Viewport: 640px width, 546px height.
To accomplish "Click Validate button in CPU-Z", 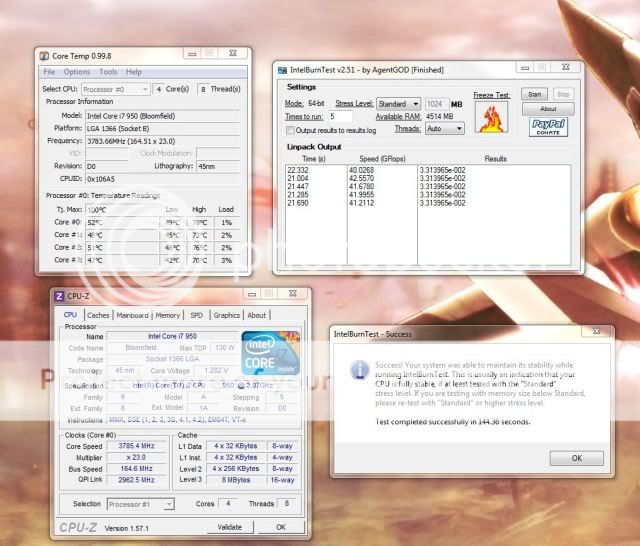I will tap(230, 527).
